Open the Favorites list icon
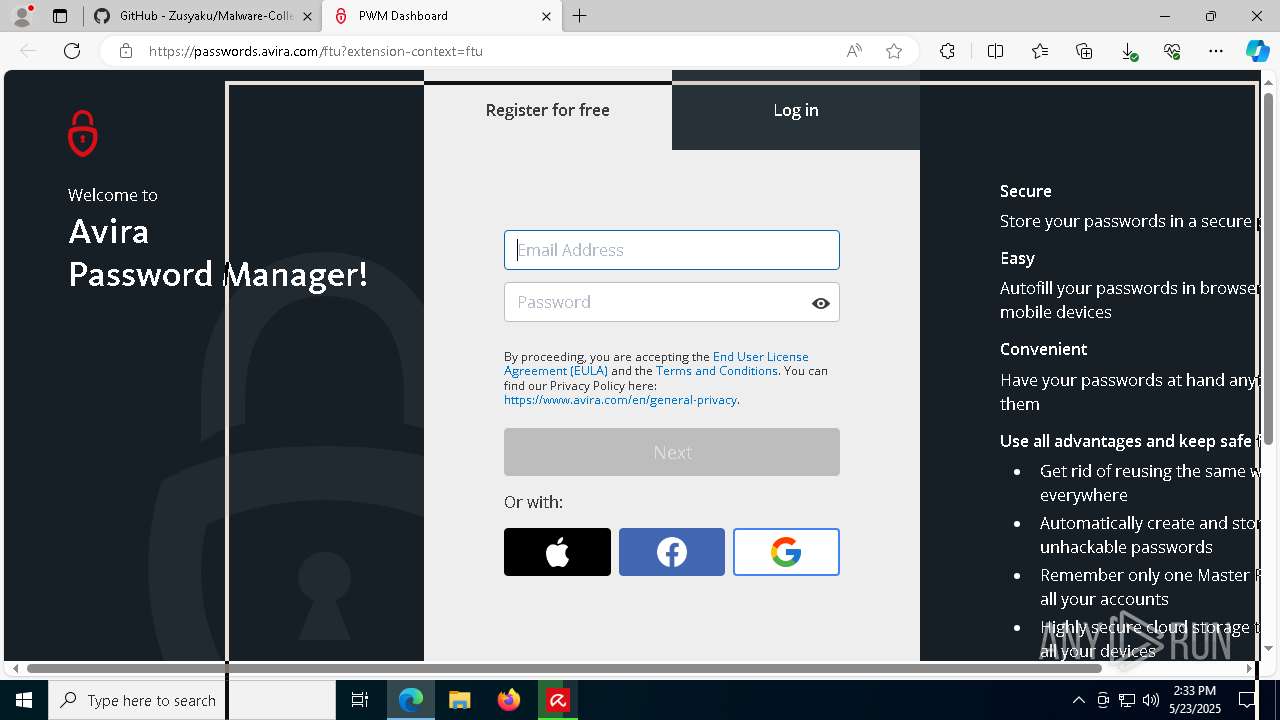 [x=1040, y=51]
